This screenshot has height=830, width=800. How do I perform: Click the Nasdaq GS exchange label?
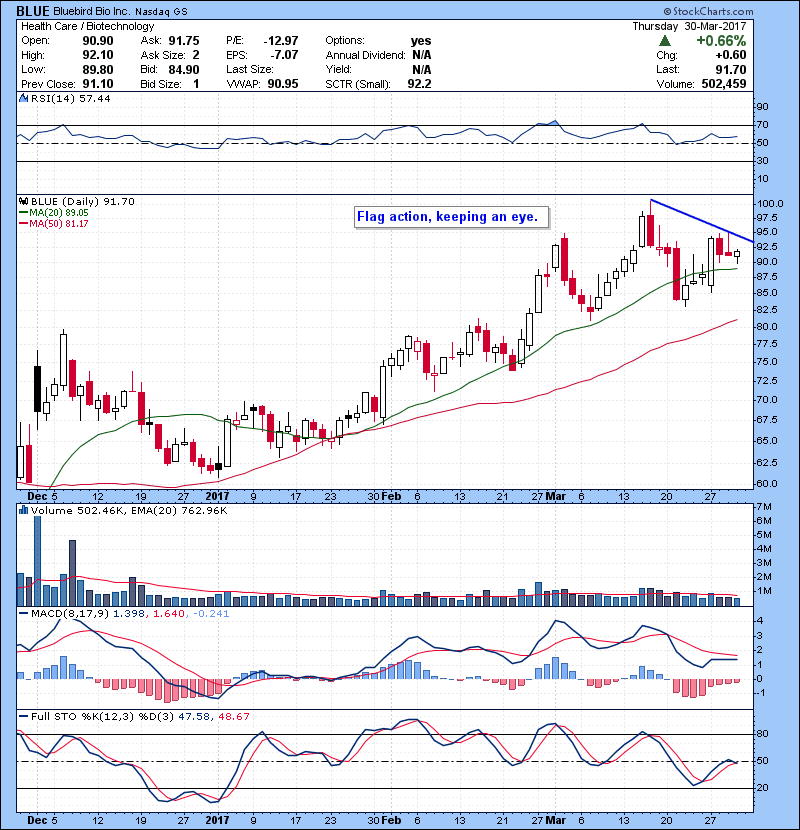(161, 12)
